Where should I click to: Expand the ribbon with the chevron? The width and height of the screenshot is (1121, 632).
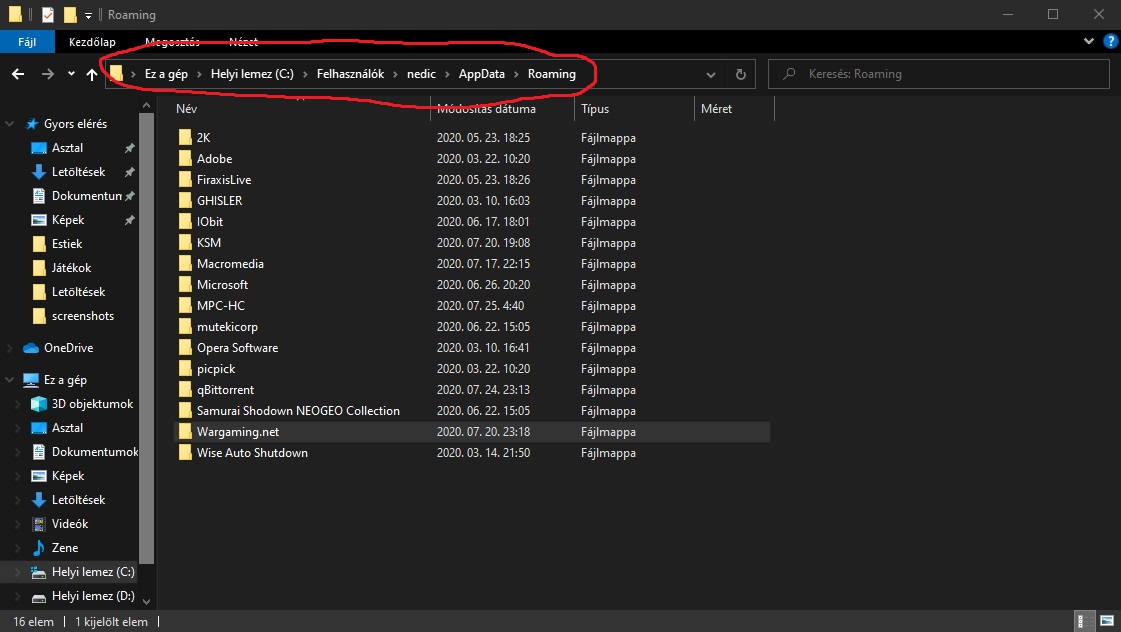coord(1089,41)
